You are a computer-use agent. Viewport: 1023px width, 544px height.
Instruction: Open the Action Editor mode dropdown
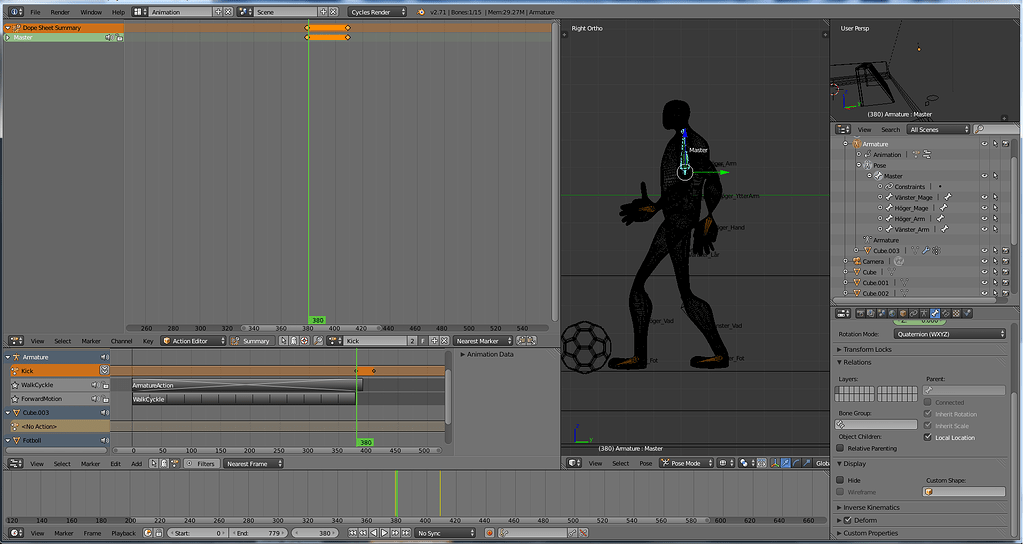[x=194, y=341]
